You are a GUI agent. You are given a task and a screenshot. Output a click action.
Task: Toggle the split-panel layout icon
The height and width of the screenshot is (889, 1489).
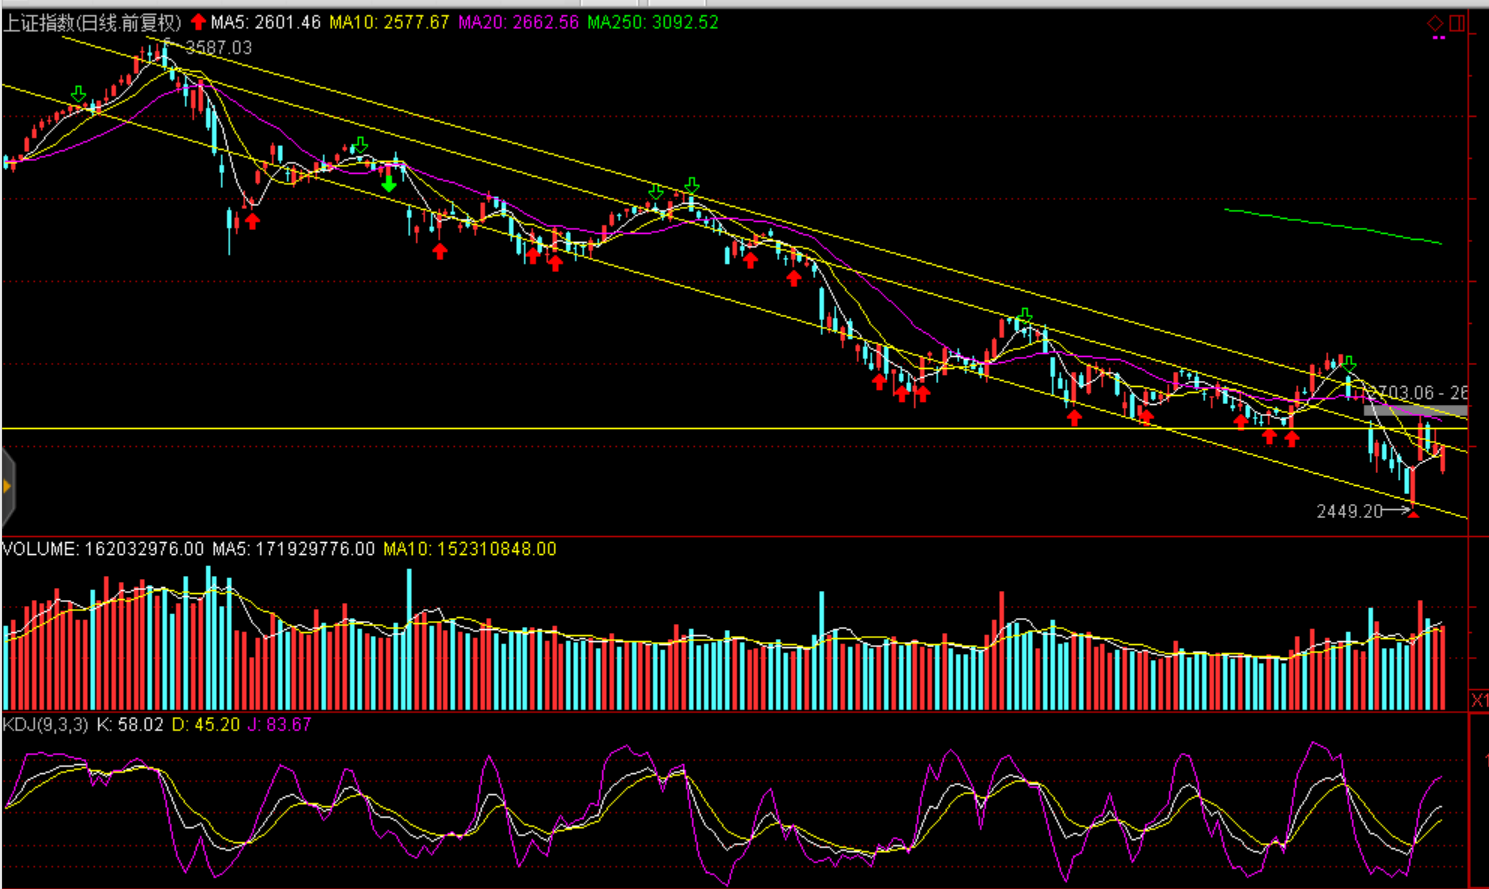[1457, 23]
